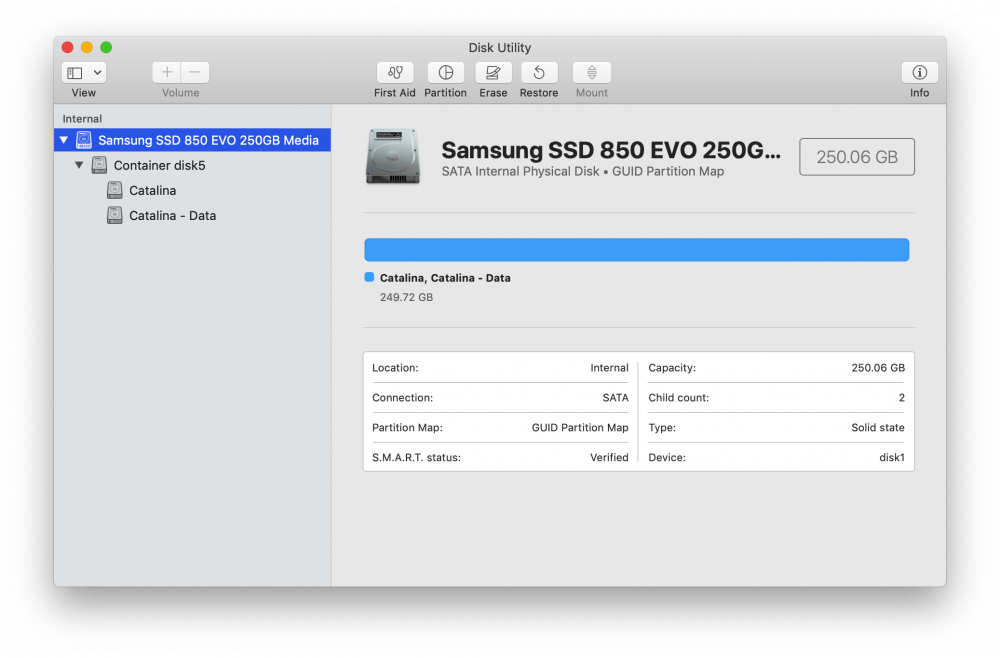1000x658 pixels.
Task: Select the Catalina volume
Action: 193,190
